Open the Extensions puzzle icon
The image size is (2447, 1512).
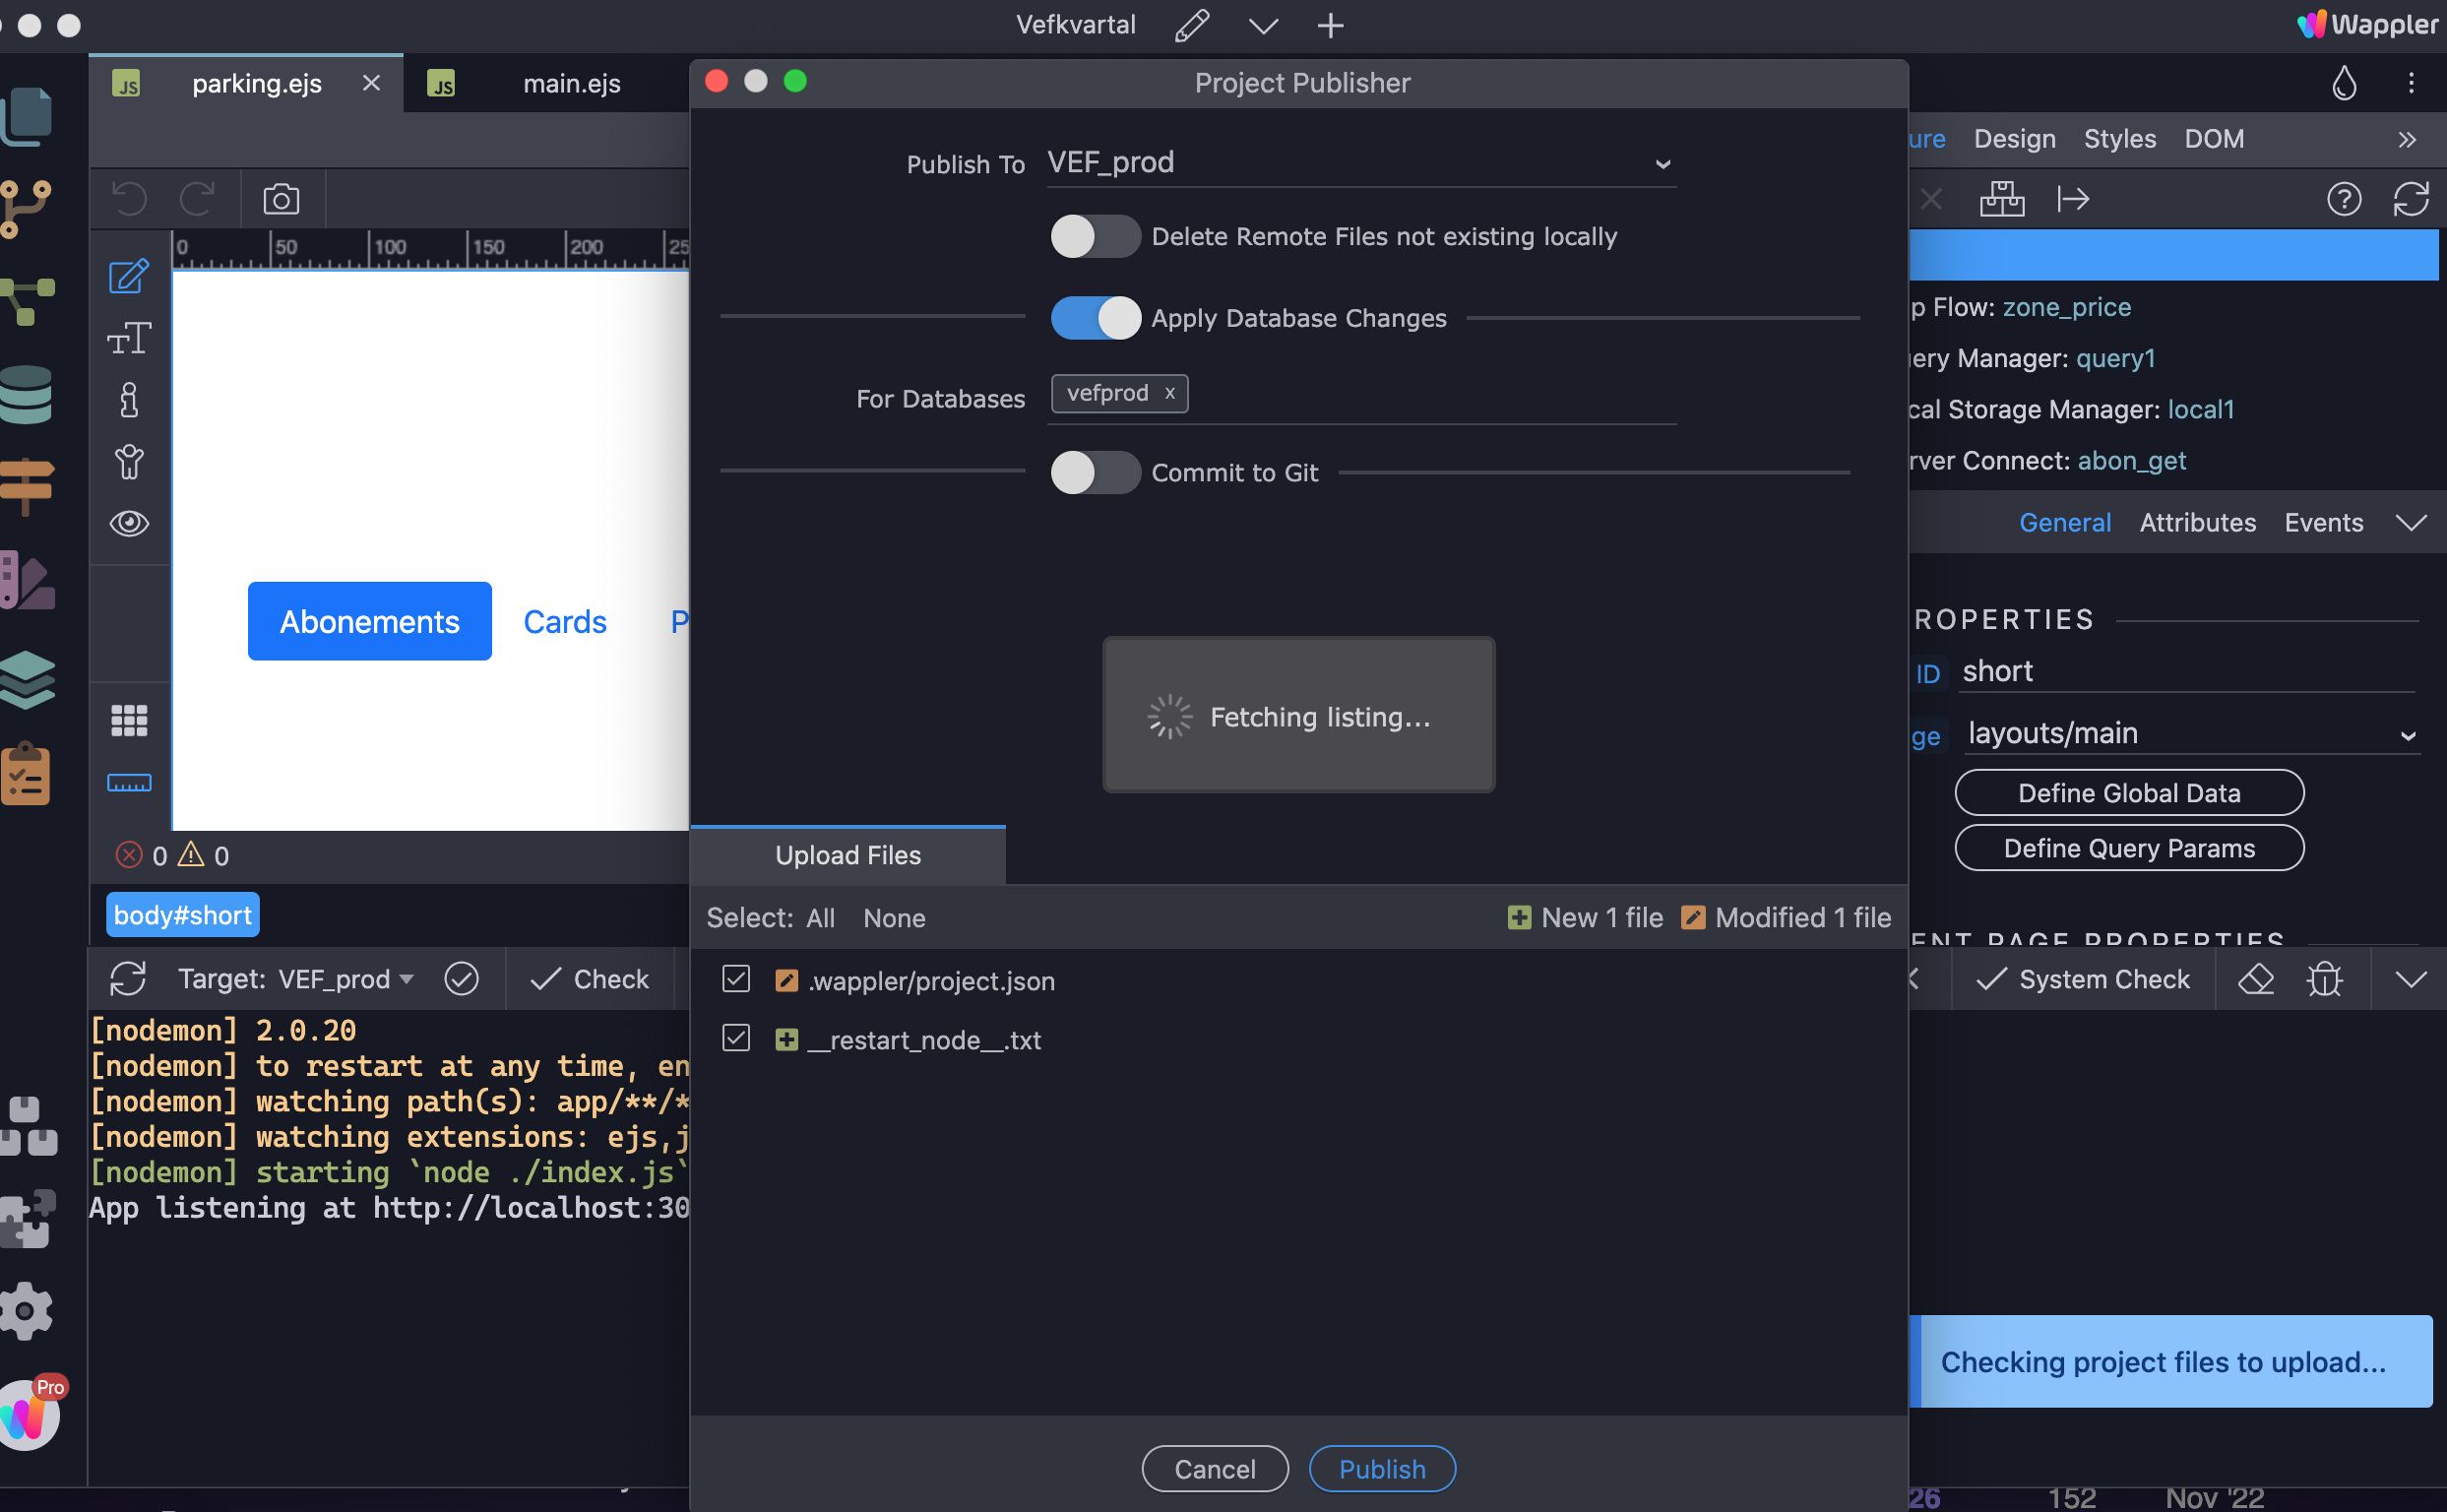pos(27,1218)
